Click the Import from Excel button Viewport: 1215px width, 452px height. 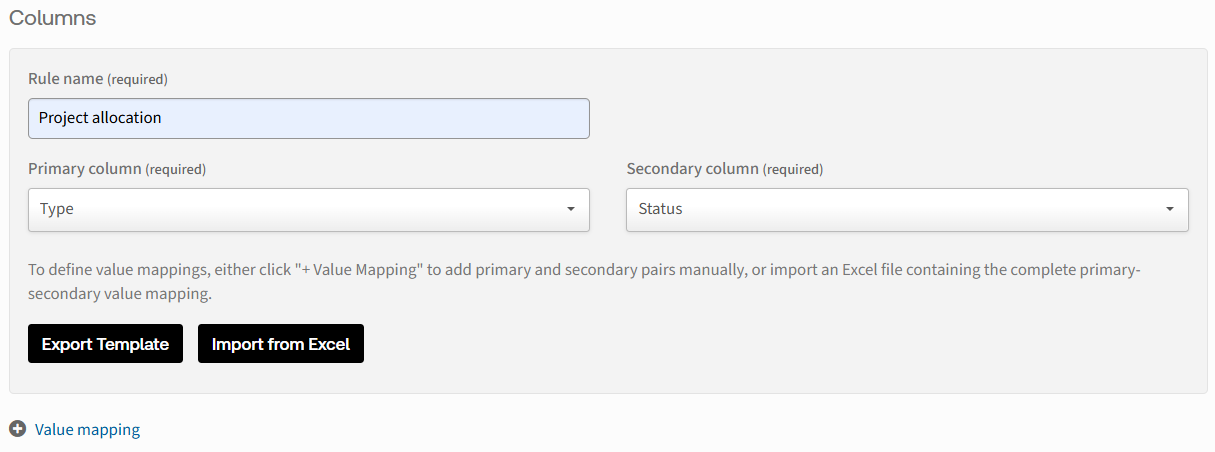(281, 344)
